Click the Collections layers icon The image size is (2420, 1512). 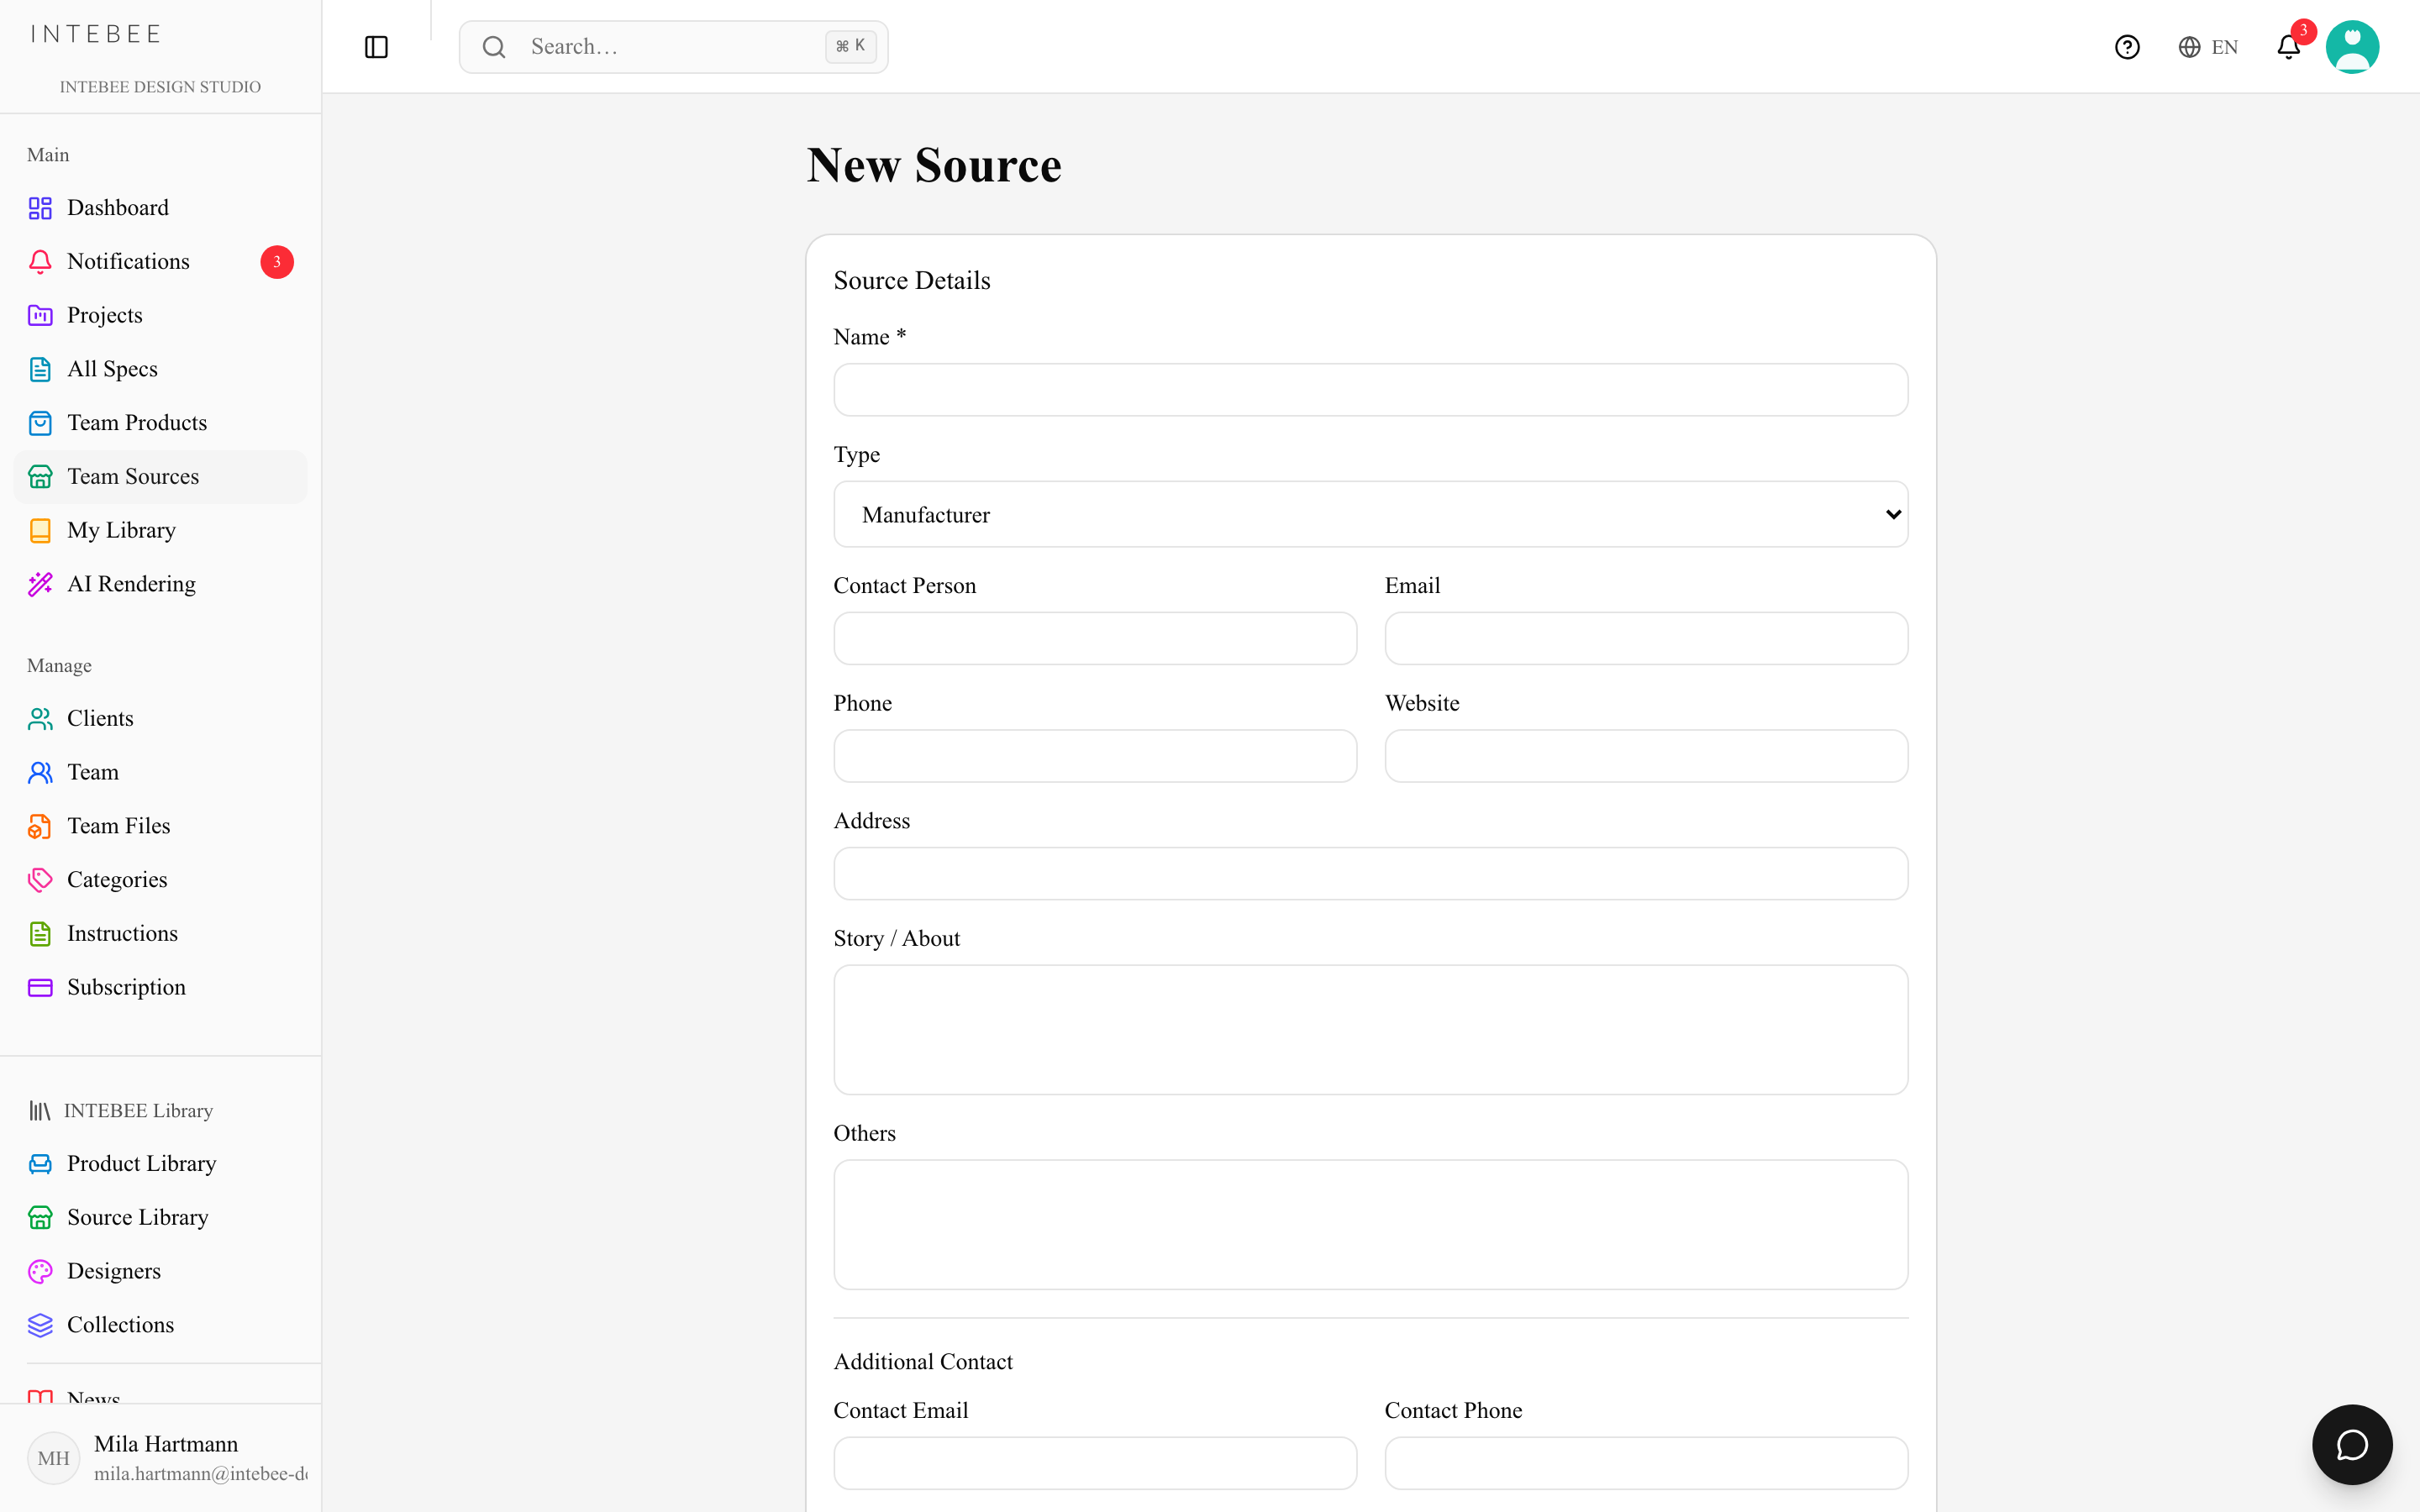pyautogui.click(x=40, y=1325)
